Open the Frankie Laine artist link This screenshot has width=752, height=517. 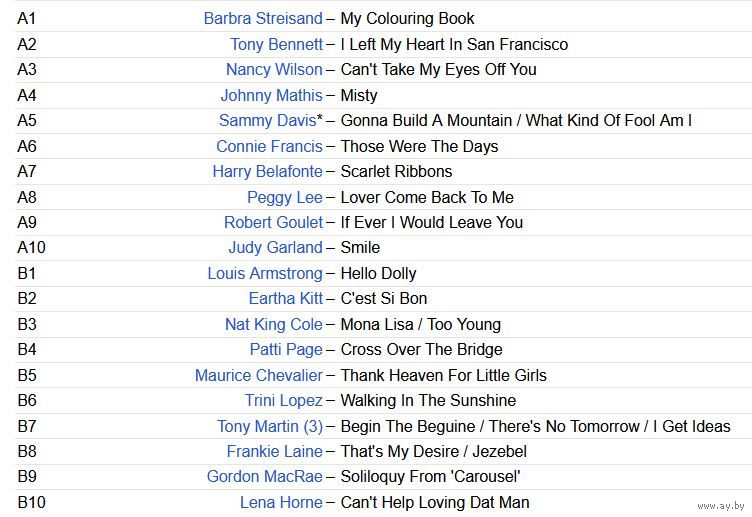[274, 451]
